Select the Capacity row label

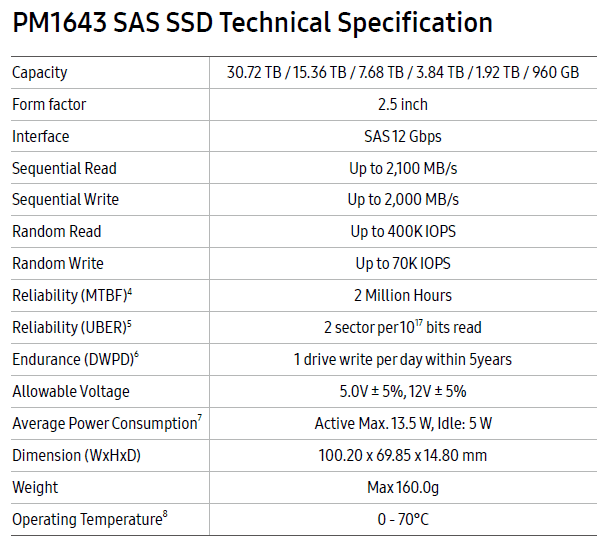(40, 72)
